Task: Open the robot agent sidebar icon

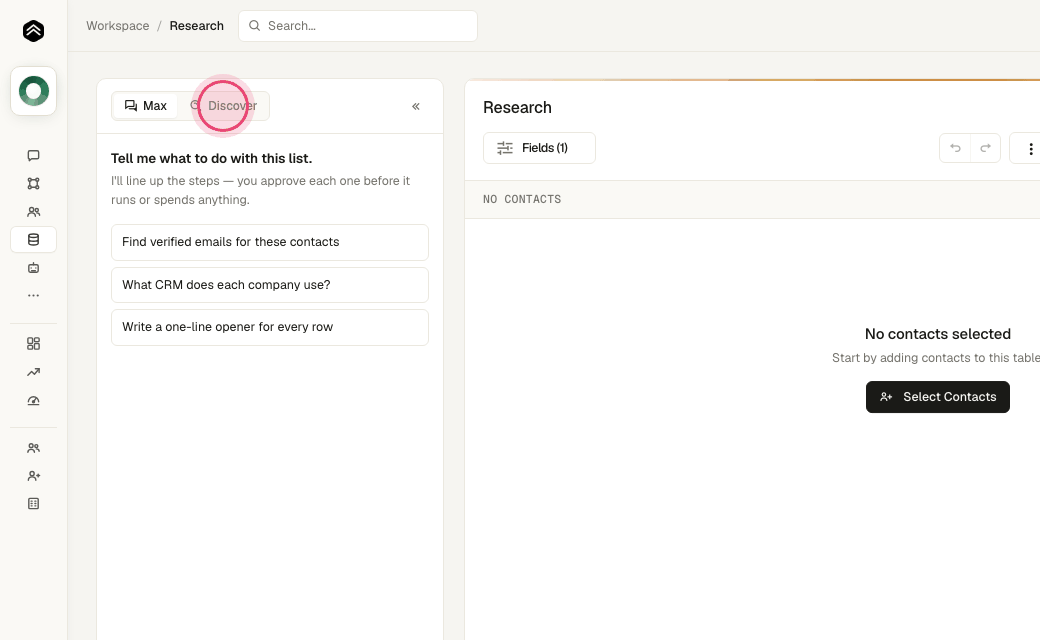Action: [x=33, y=268]
